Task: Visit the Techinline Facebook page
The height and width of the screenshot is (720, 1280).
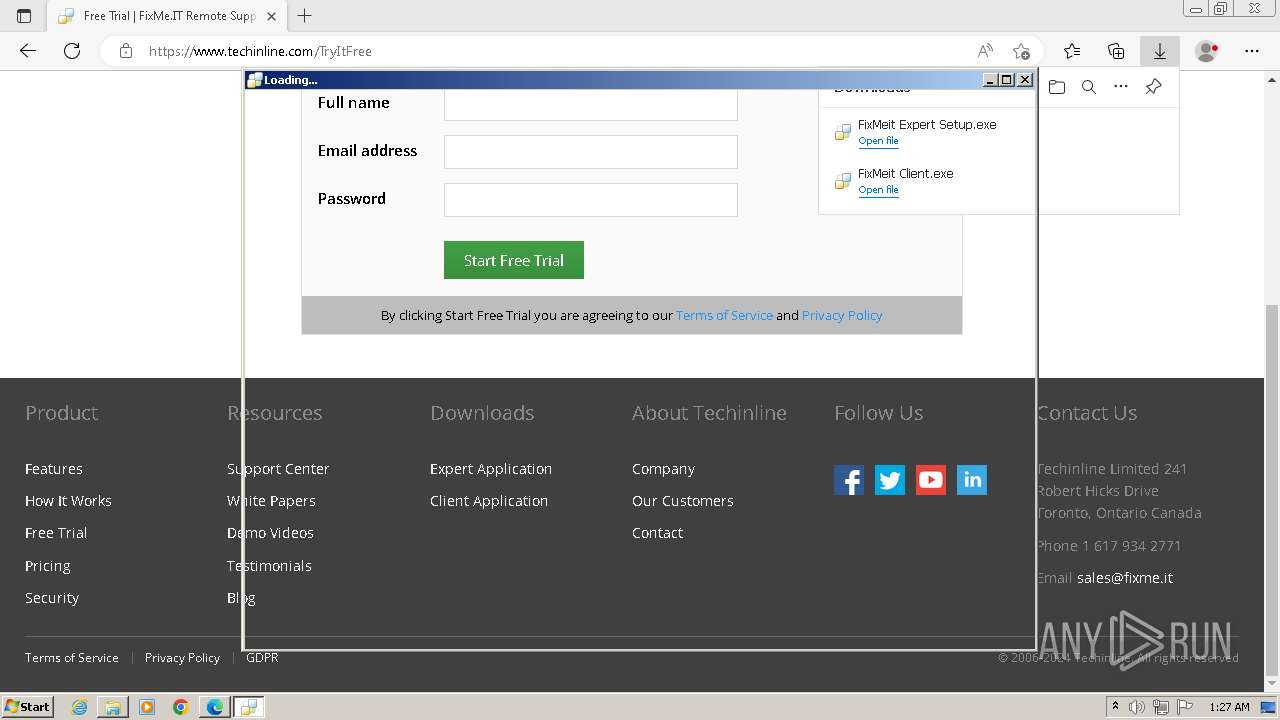Action: (849, 480)
